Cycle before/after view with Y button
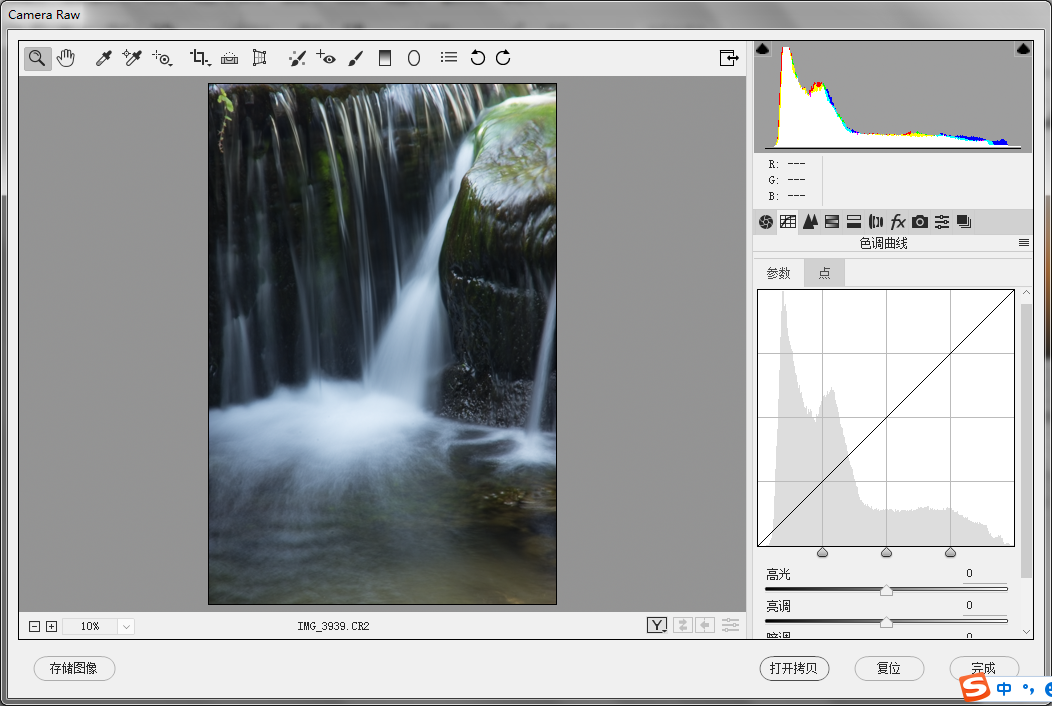This screenshot has width=1052, height=706. click(657, 625)
